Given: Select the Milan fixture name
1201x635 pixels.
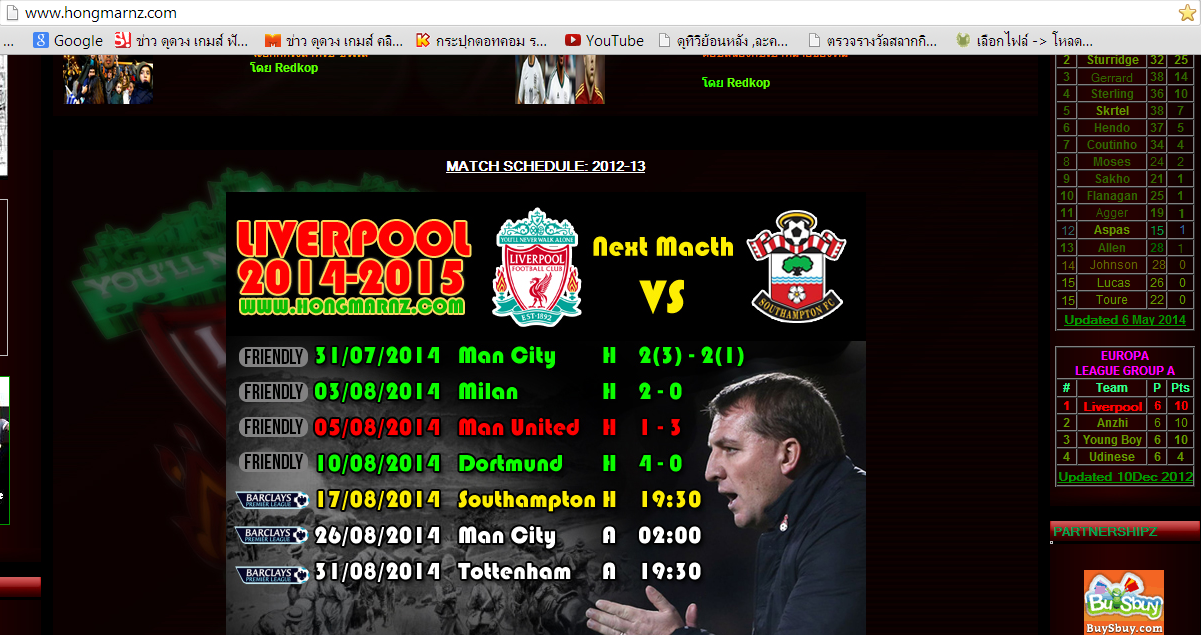Looking at the screenshot, I should pyautogui.click(x=488, y=392).
